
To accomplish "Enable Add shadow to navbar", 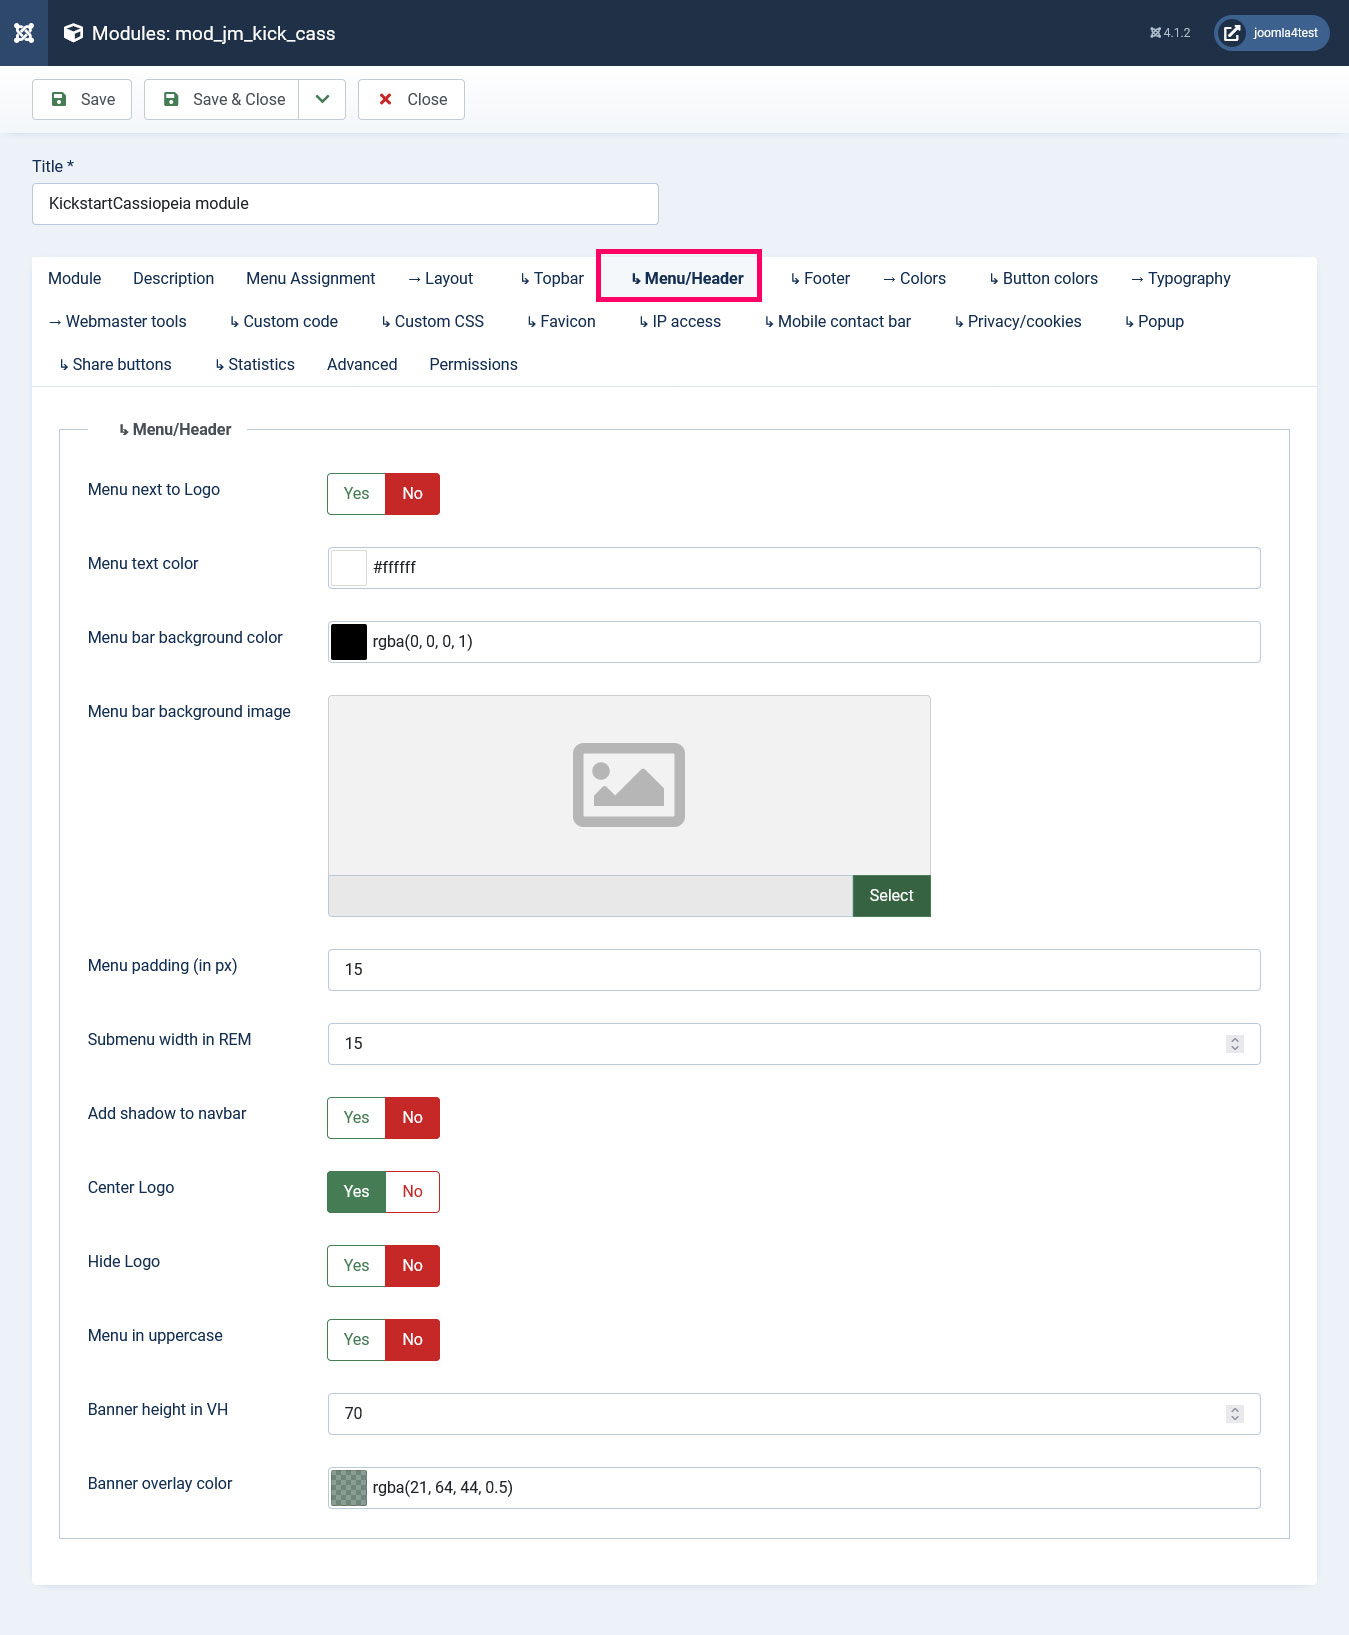I will (x=356, y=1118).
